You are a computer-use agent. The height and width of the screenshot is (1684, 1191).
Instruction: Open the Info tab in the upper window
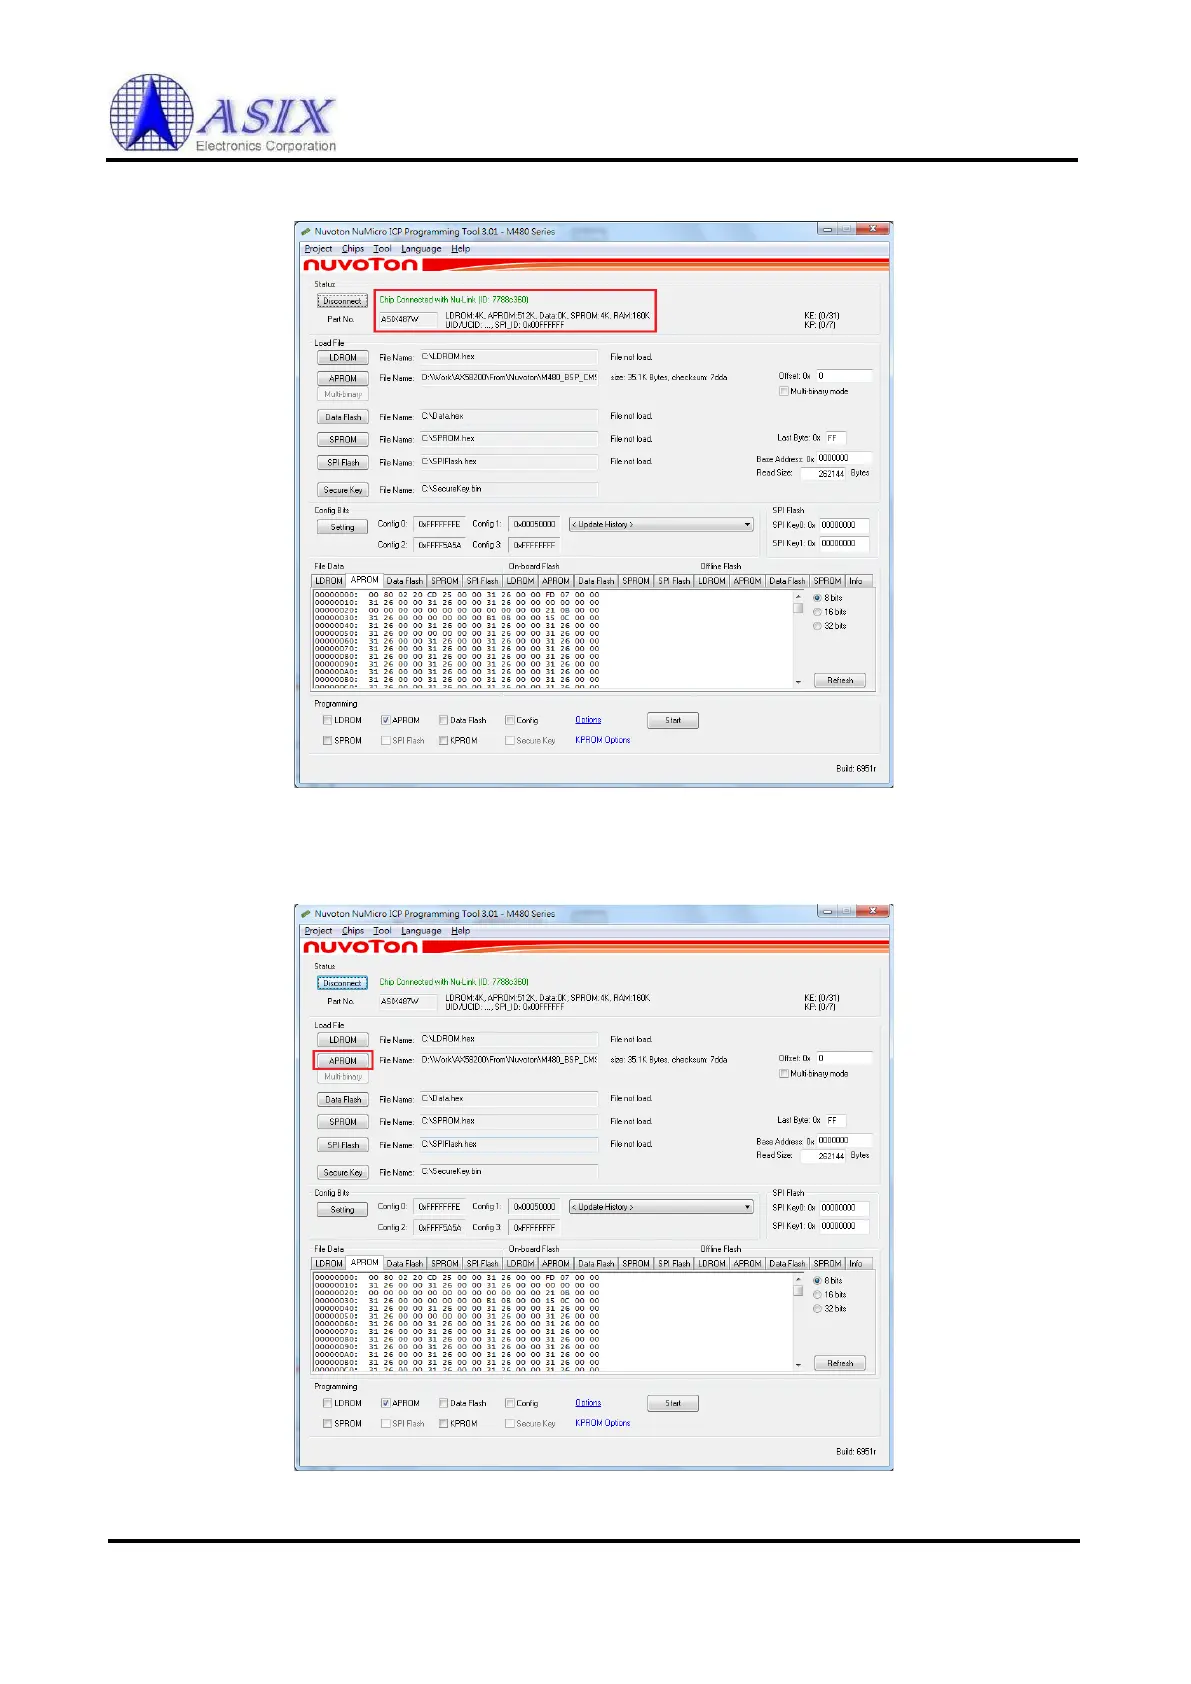tap(856, 581)
